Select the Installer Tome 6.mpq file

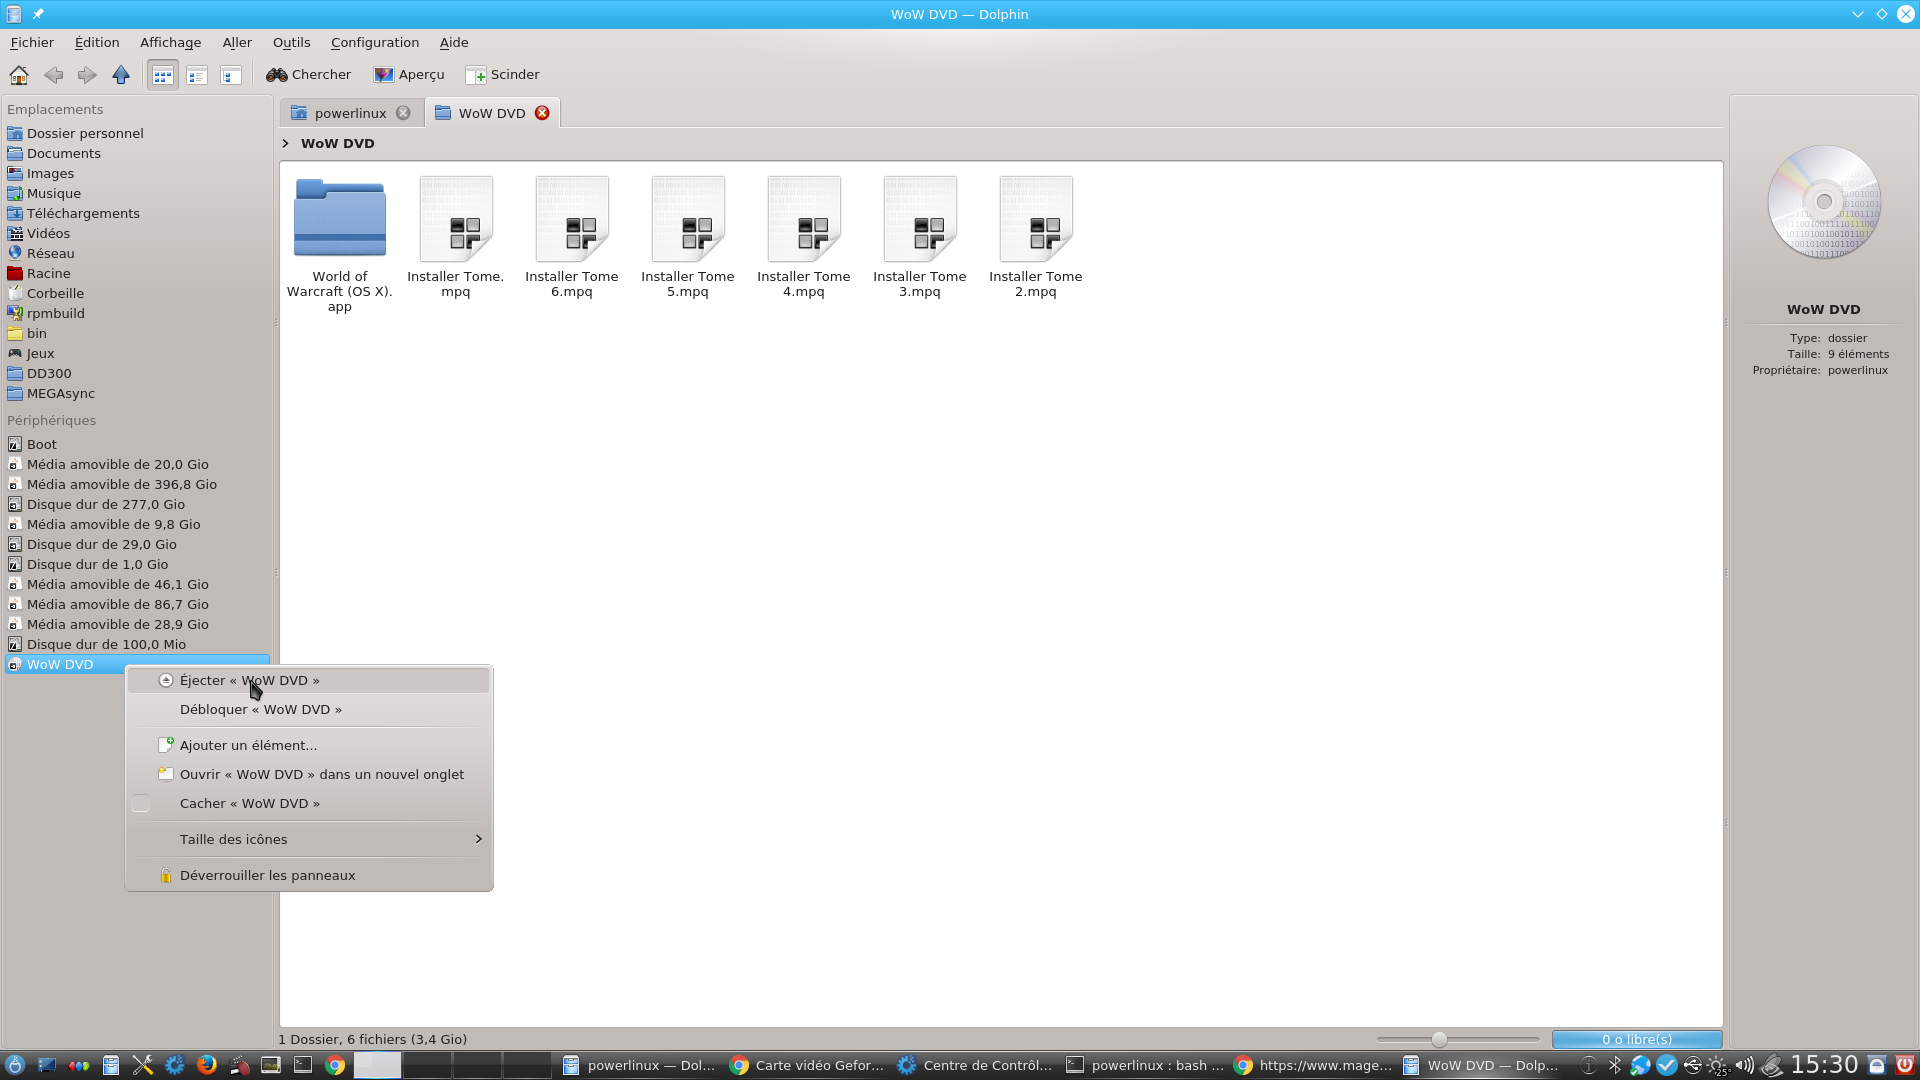click(572, 238)
